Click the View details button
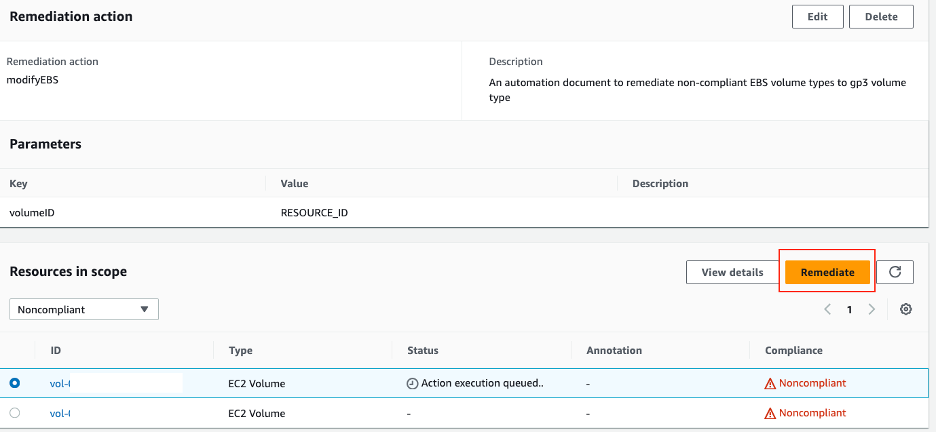 pos(732,272)
